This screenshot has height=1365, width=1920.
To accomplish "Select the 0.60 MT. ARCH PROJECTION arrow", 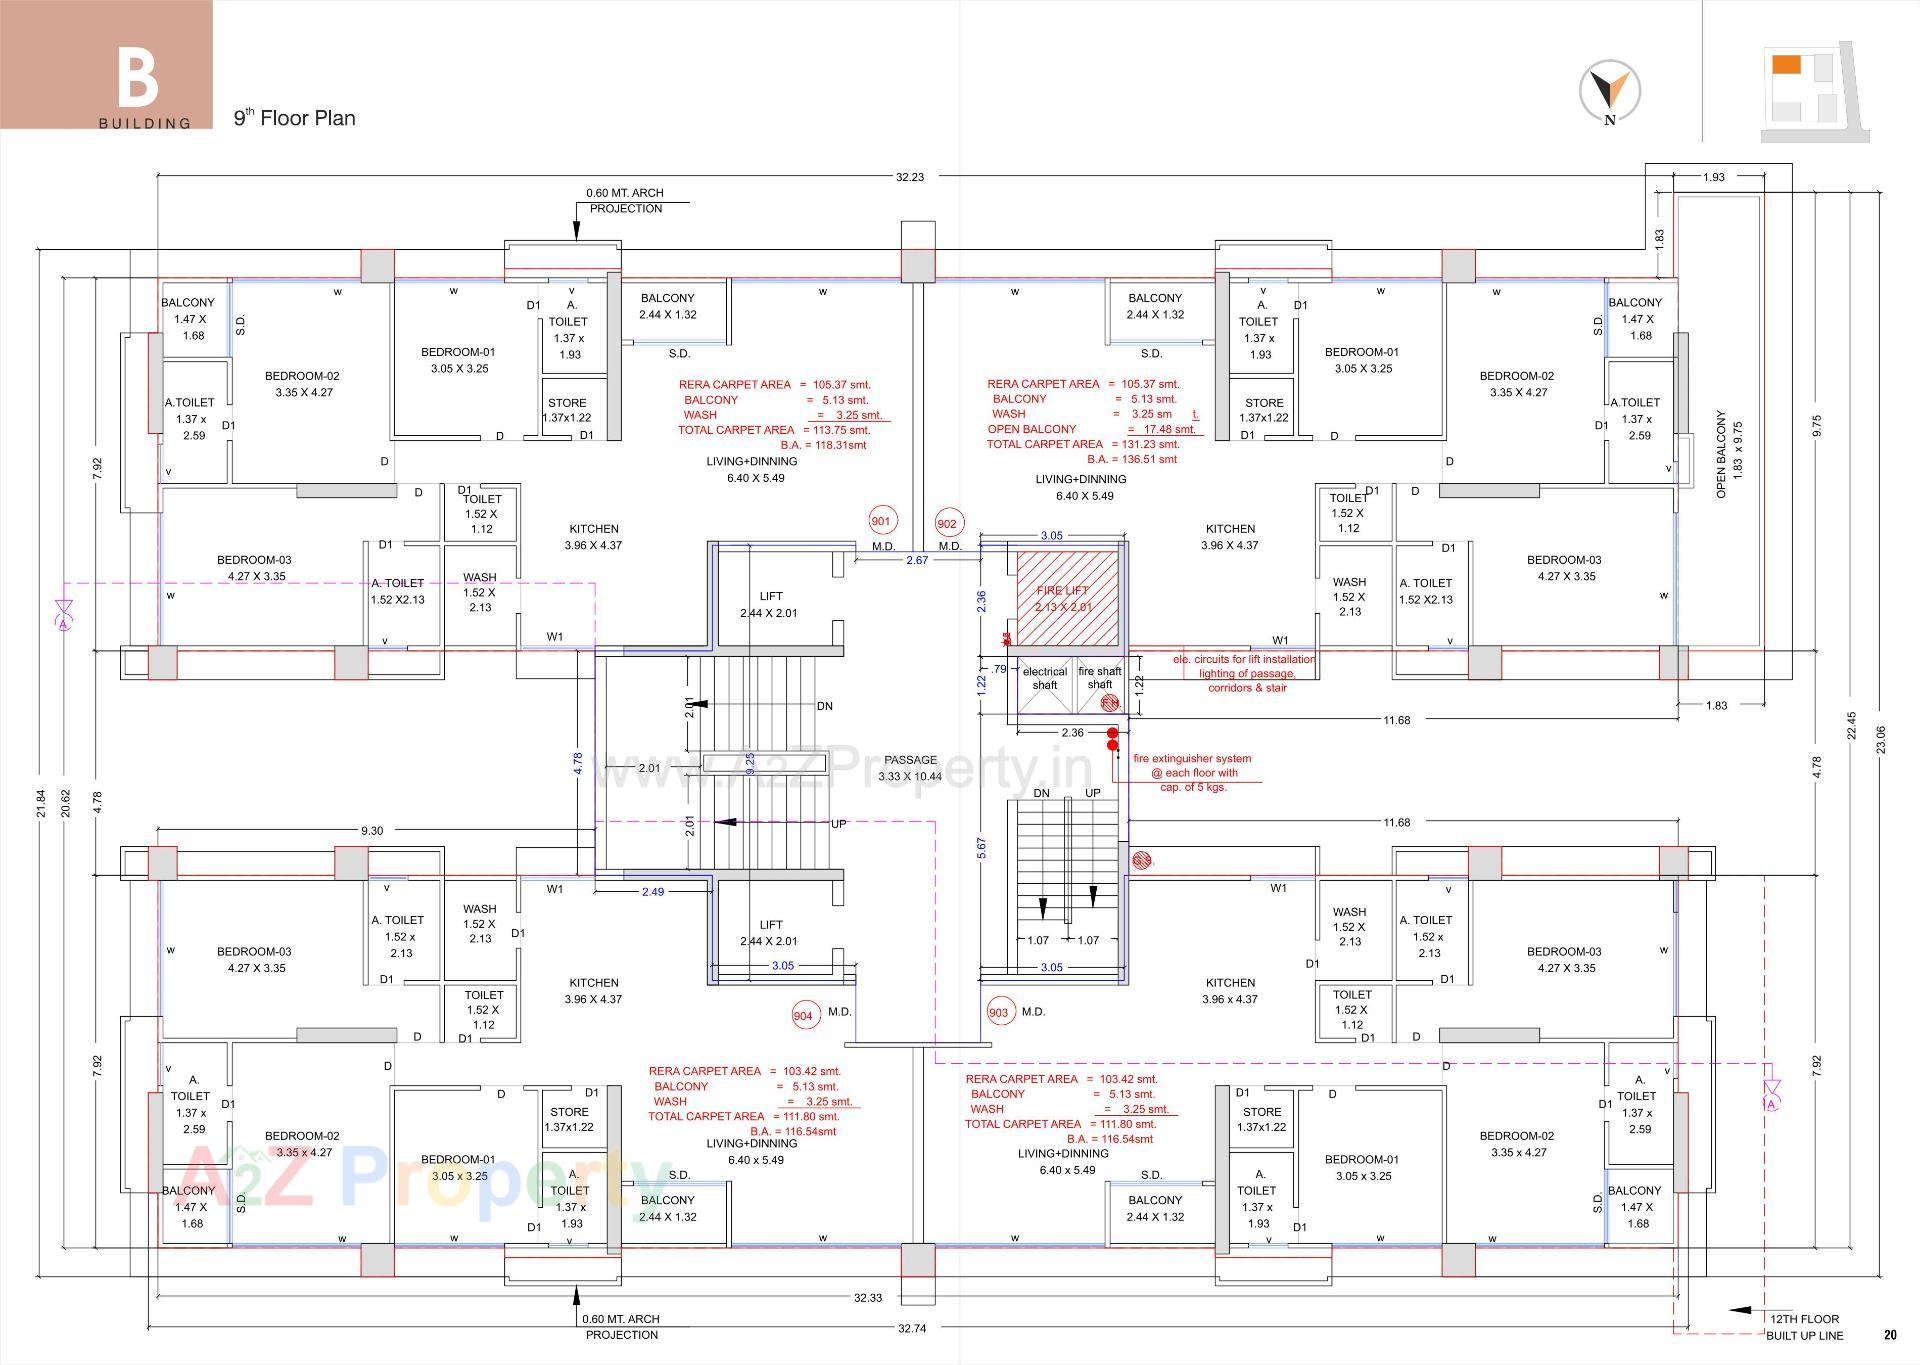I will coord(575,230).
